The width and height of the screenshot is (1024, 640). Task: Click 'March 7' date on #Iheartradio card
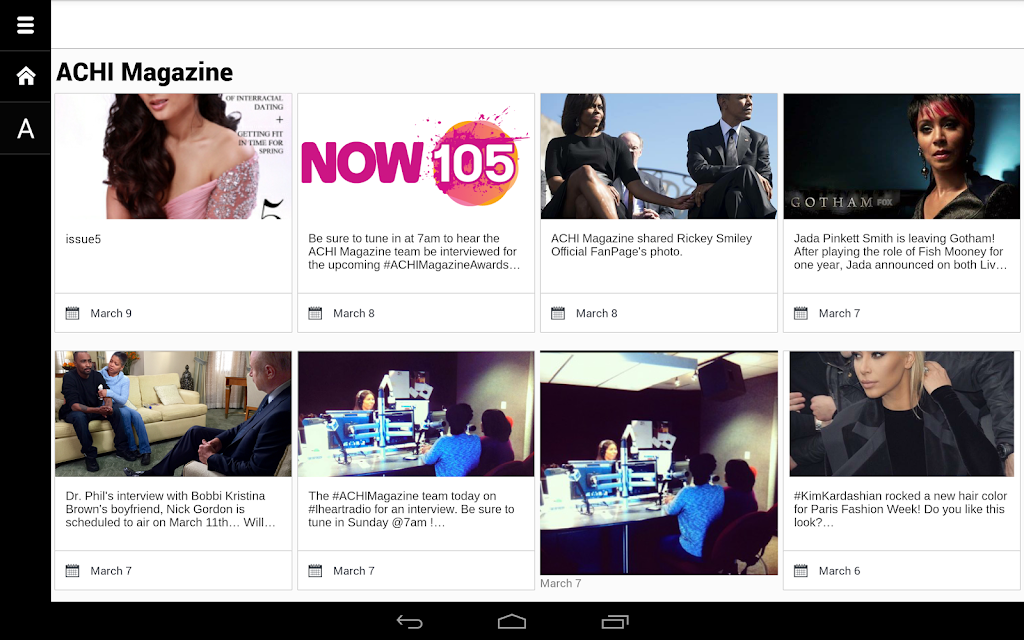tap(354, 571)
